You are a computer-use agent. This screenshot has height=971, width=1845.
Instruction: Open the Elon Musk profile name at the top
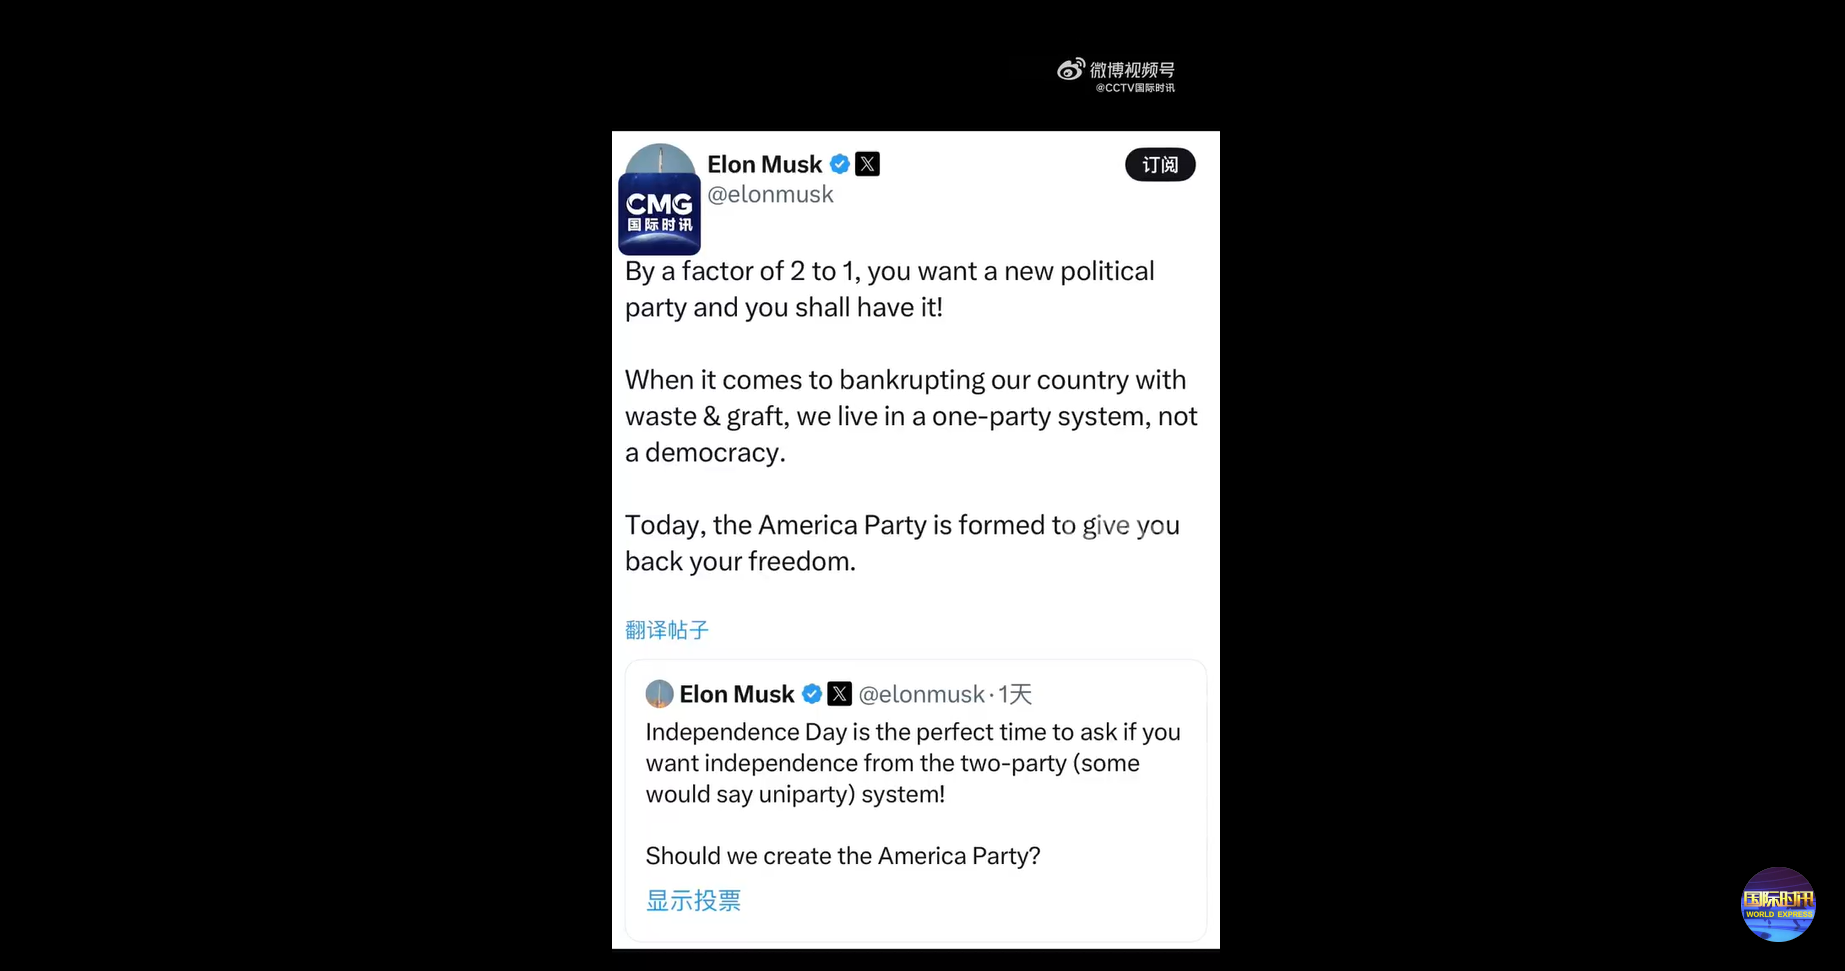[x=764, y=164]
